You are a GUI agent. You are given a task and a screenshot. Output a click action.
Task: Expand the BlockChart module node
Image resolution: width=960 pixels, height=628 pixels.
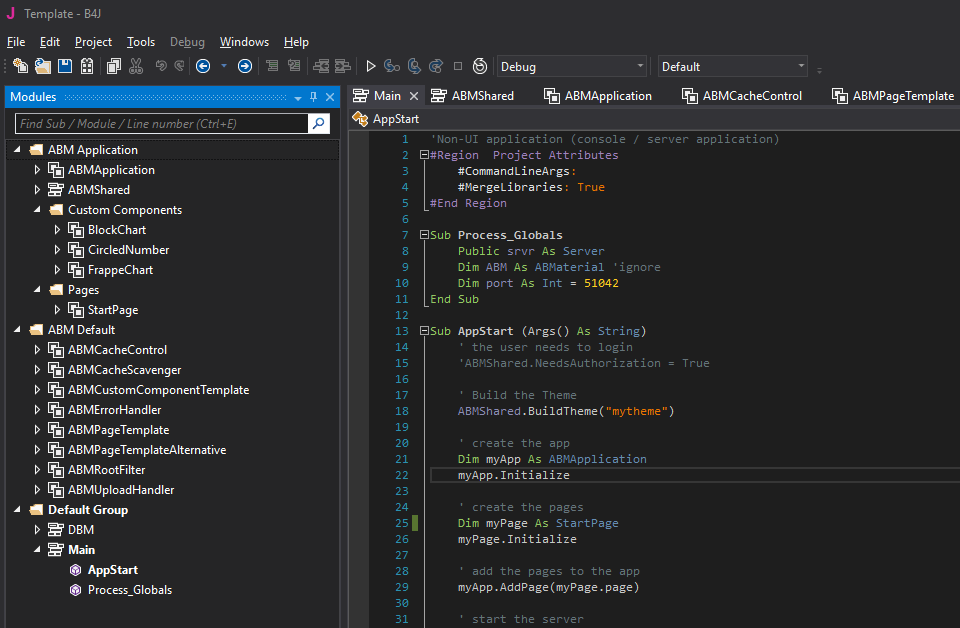click(57, 230)
